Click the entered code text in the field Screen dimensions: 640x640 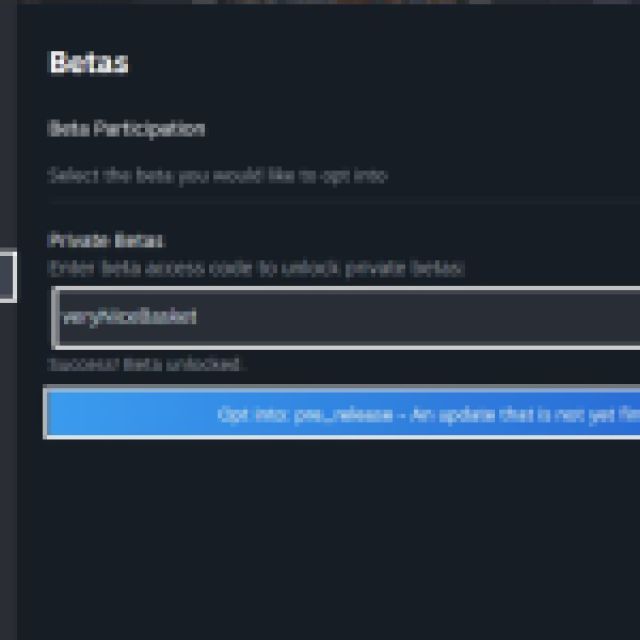pyautogui.click(x=130, y=317)
